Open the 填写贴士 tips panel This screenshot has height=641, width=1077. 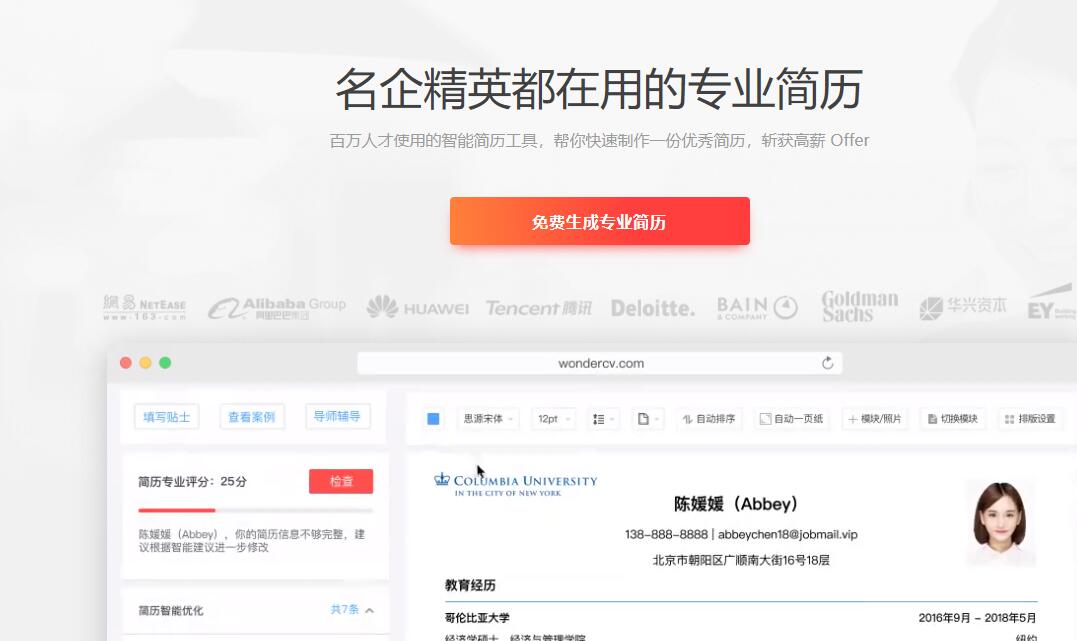165,415
